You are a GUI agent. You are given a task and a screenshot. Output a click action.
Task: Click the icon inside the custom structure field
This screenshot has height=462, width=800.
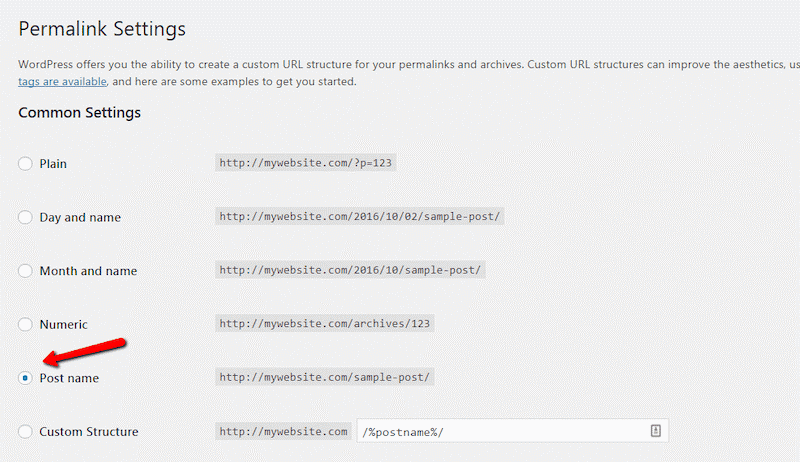[x=656, y=431]
